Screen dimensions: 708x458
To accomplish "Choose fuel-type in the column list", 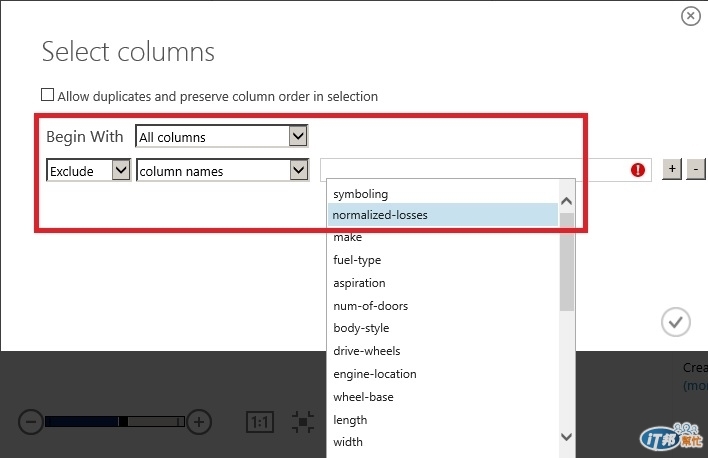I will coord(357,260).
